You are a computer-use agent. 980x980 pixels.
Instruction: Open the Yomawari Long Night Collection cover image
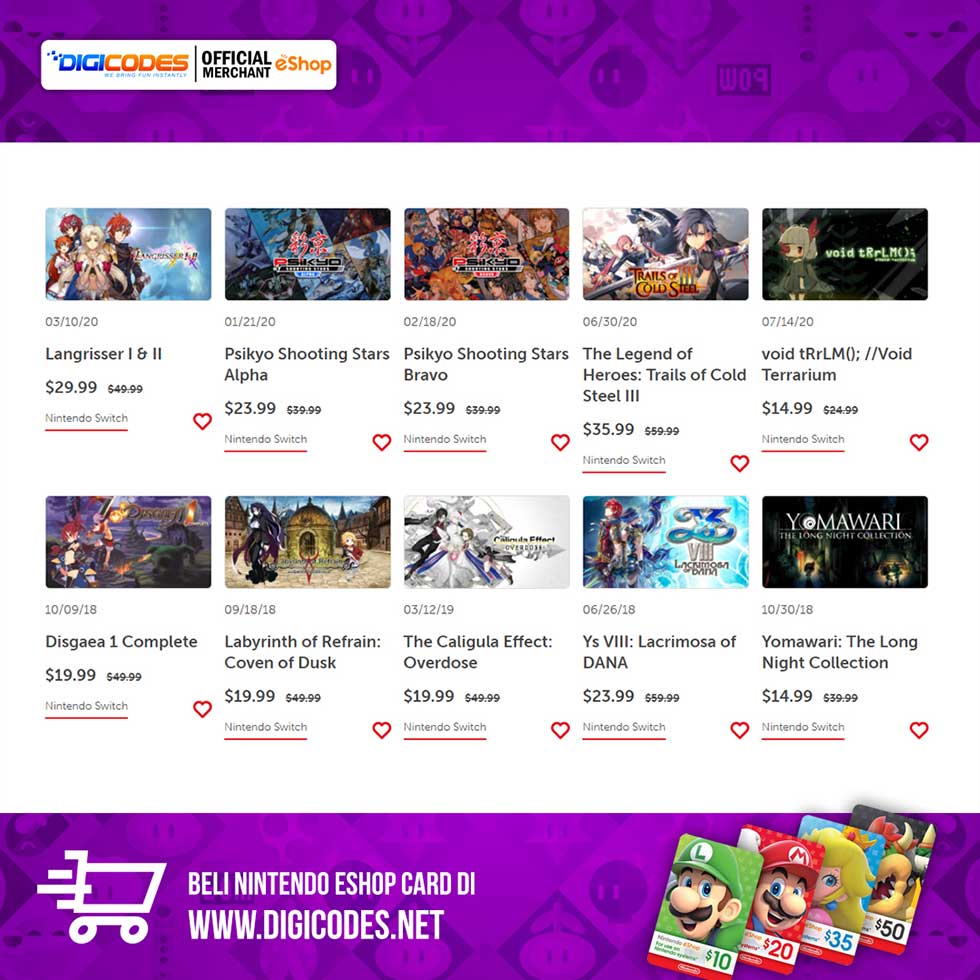click(x=844, y=542)
